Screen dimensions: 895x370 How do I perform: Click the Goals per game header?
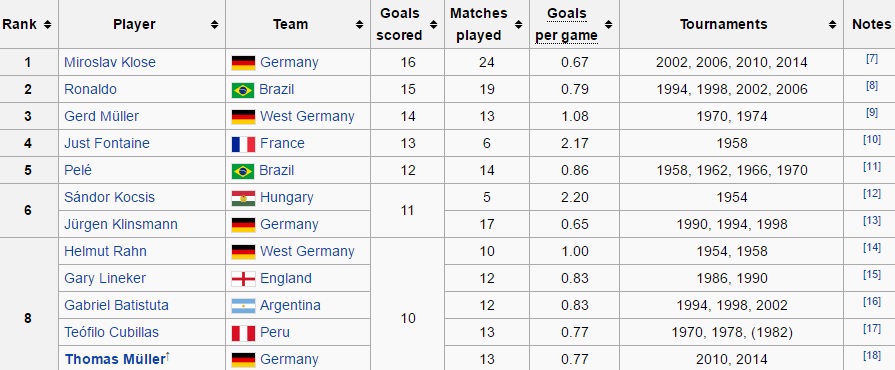pos(566,25)
